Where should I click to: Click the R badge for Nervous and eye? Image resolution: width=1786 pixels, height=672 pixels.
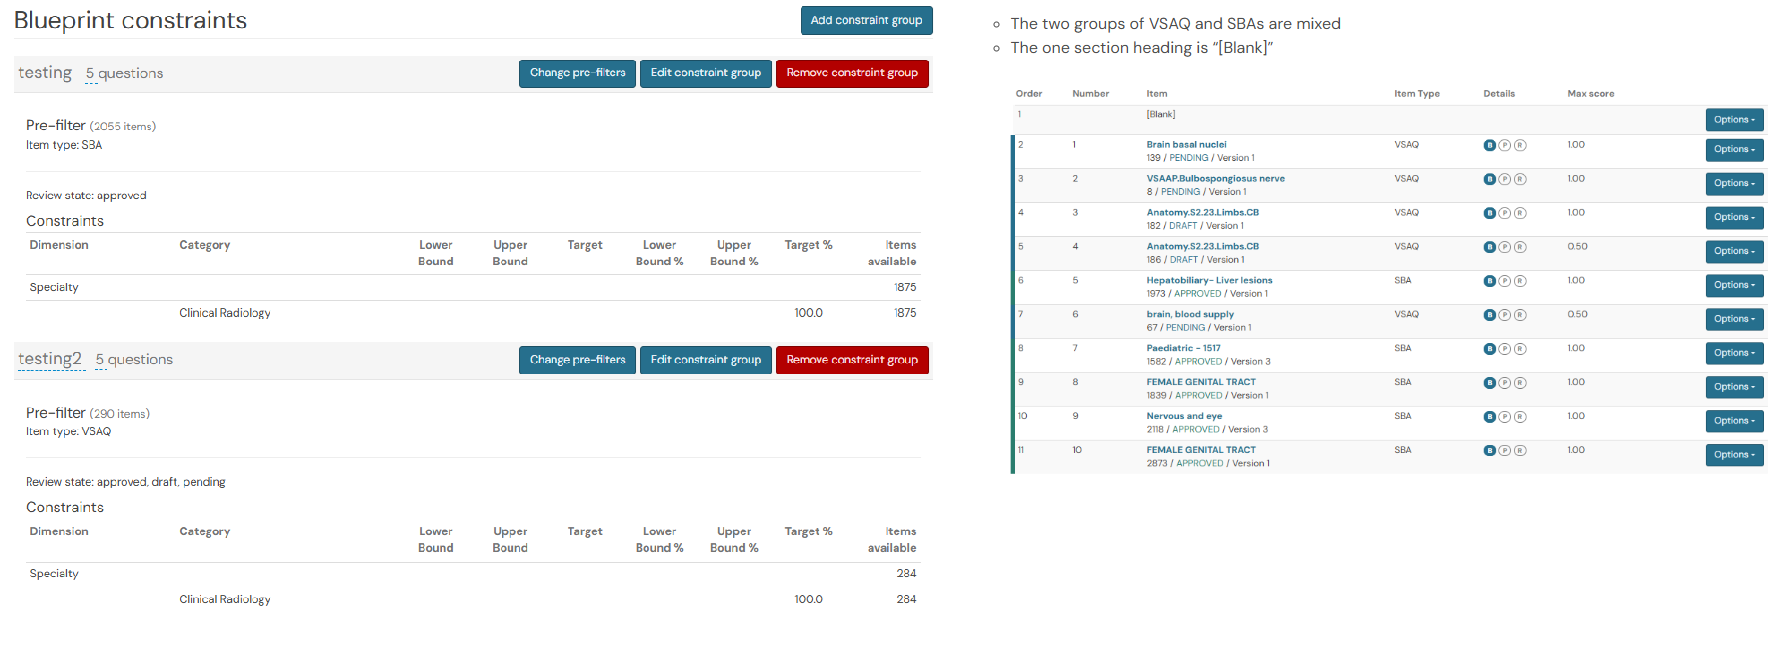click(x=1520, y=417)
